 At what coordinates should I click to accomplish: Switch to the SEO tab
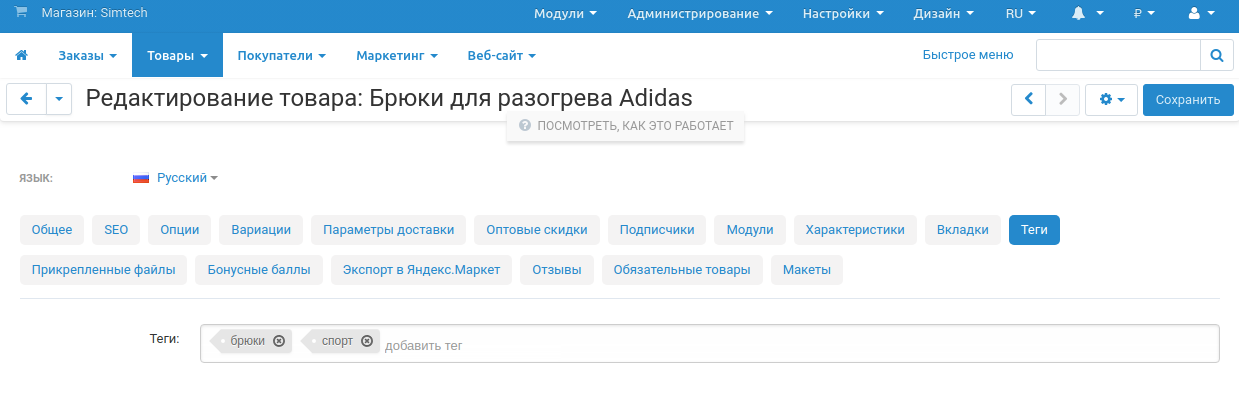tap(116, 230)
